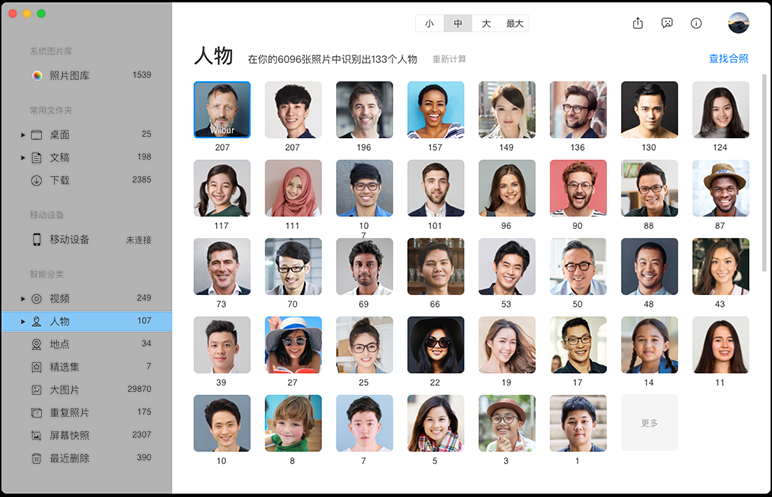Viewport: 772px width, 497px height.
Task: Select 重复照片 in the sidebar
Action: (x=70, y=412)
